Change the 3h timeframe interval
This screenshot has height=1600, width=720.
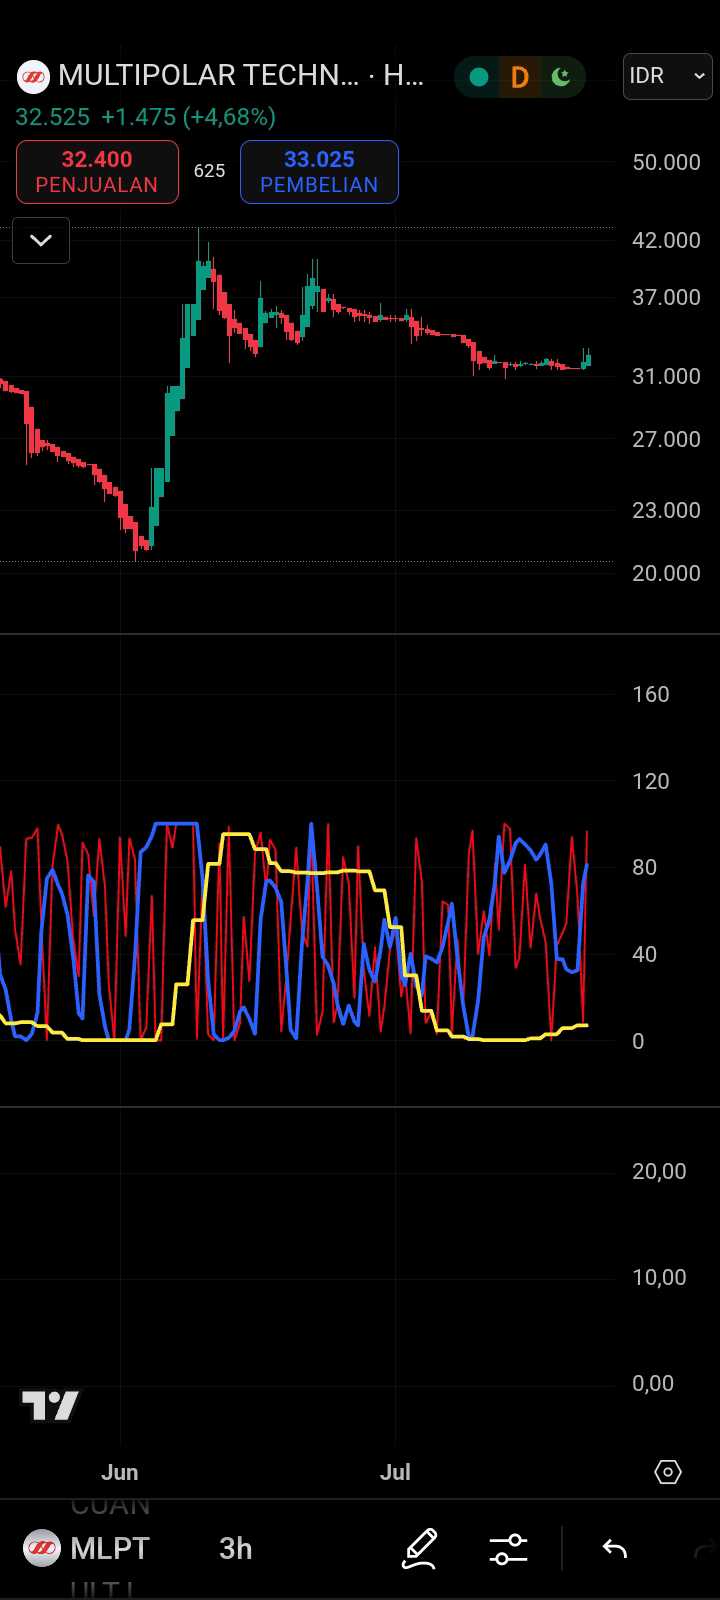pos(236,1548)
